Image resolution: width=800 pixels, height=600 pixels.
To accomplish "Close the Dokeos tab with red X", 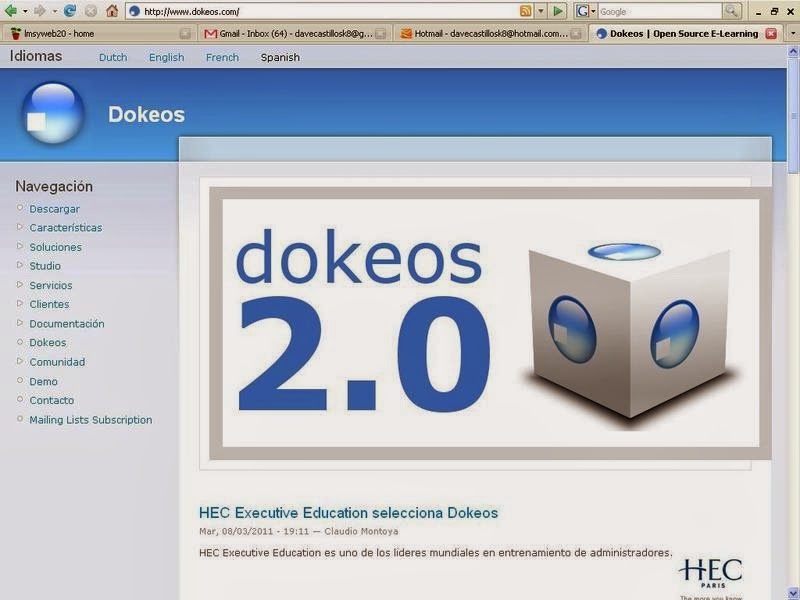I will (771, 34).
